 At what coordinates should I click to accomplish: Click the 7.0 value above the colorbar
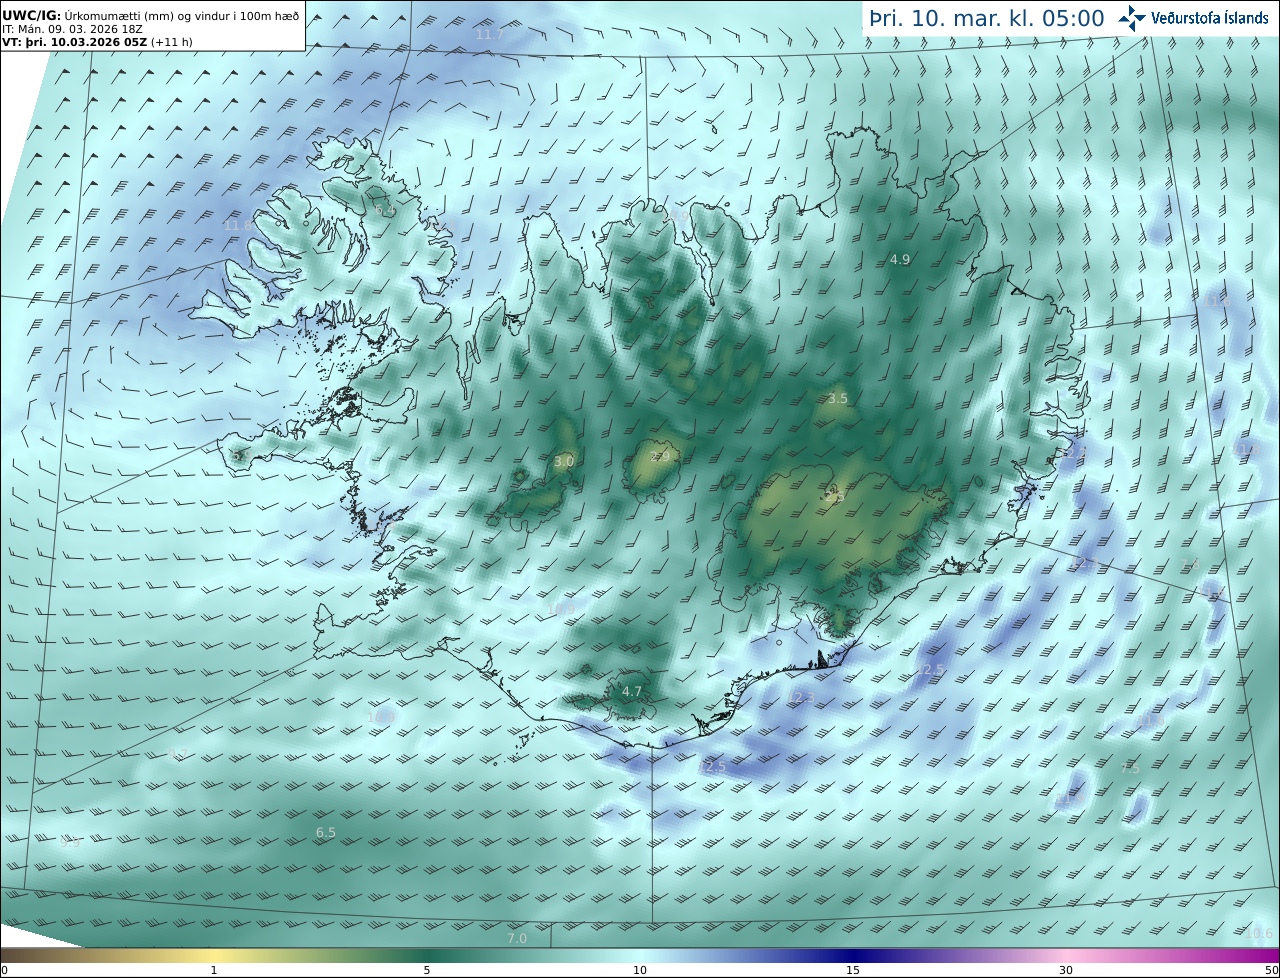pos(516,939)
